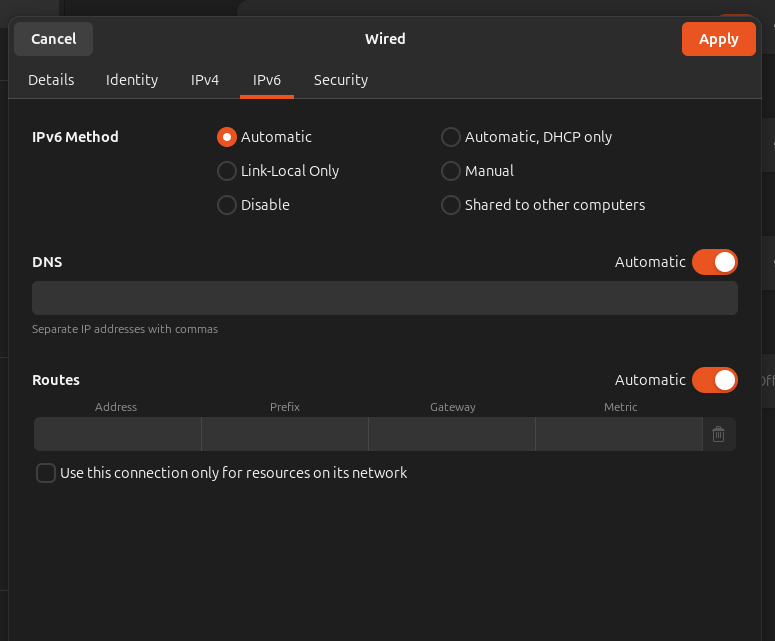Select Link-Local Only IPv6 method
This screenshot has height=641, width=775.
227,171
